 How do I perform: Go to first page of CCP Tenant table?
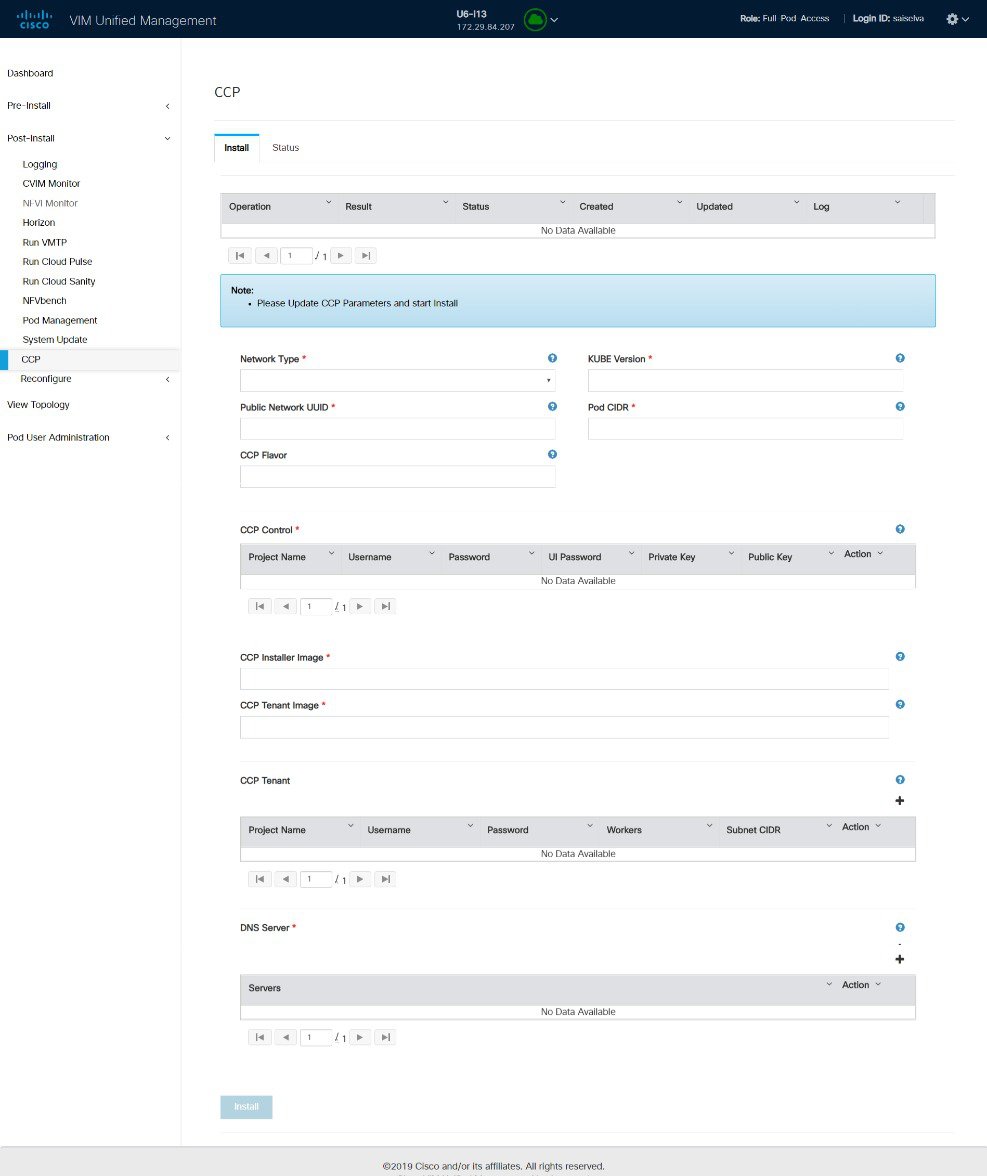(260, 879)
